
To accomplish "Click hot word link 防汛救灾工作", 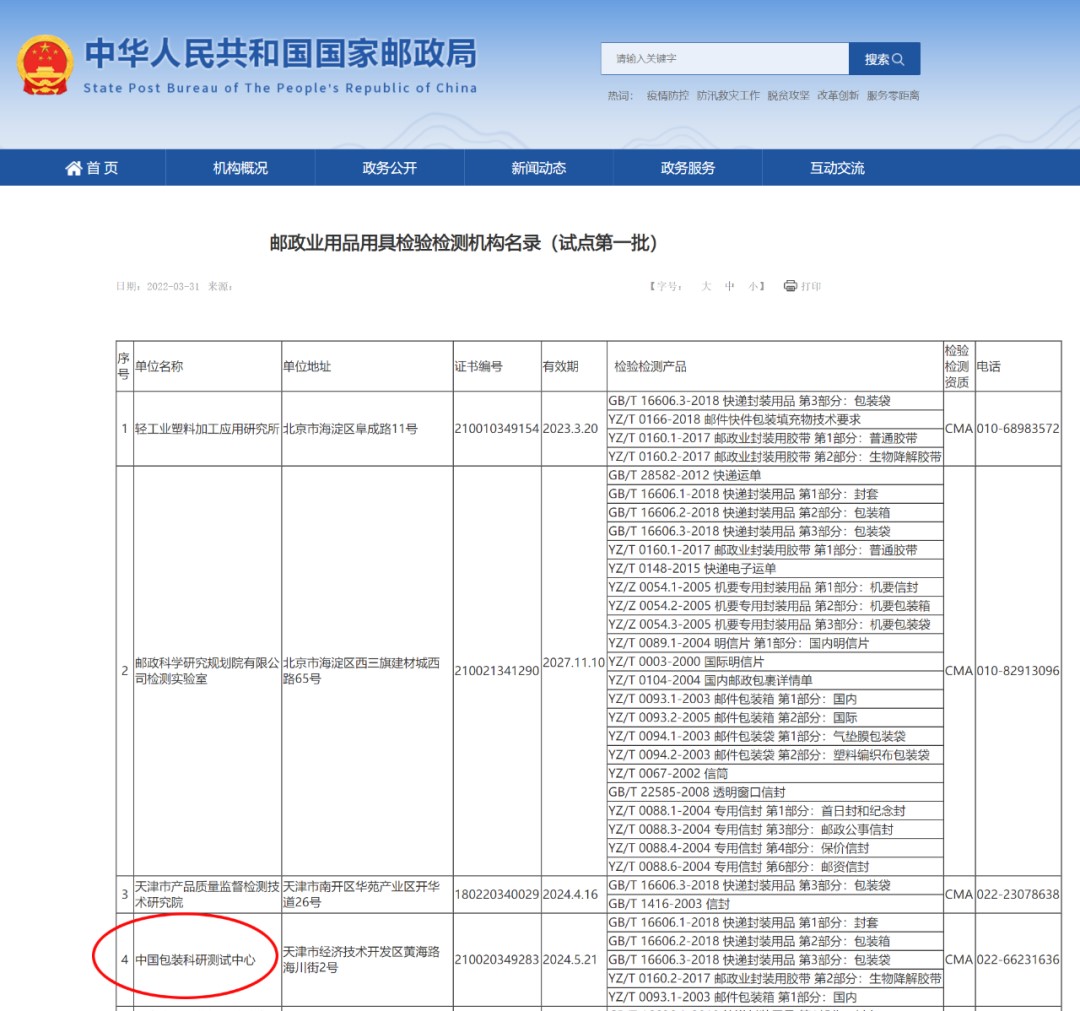I will click(x=728, y=96).
